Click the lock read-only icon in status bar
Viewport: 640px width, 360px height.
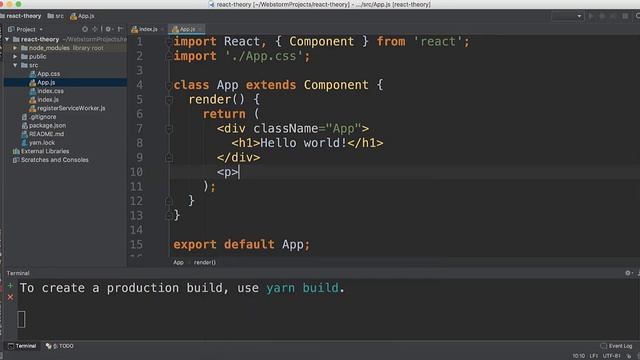click(x=629, y=356)
